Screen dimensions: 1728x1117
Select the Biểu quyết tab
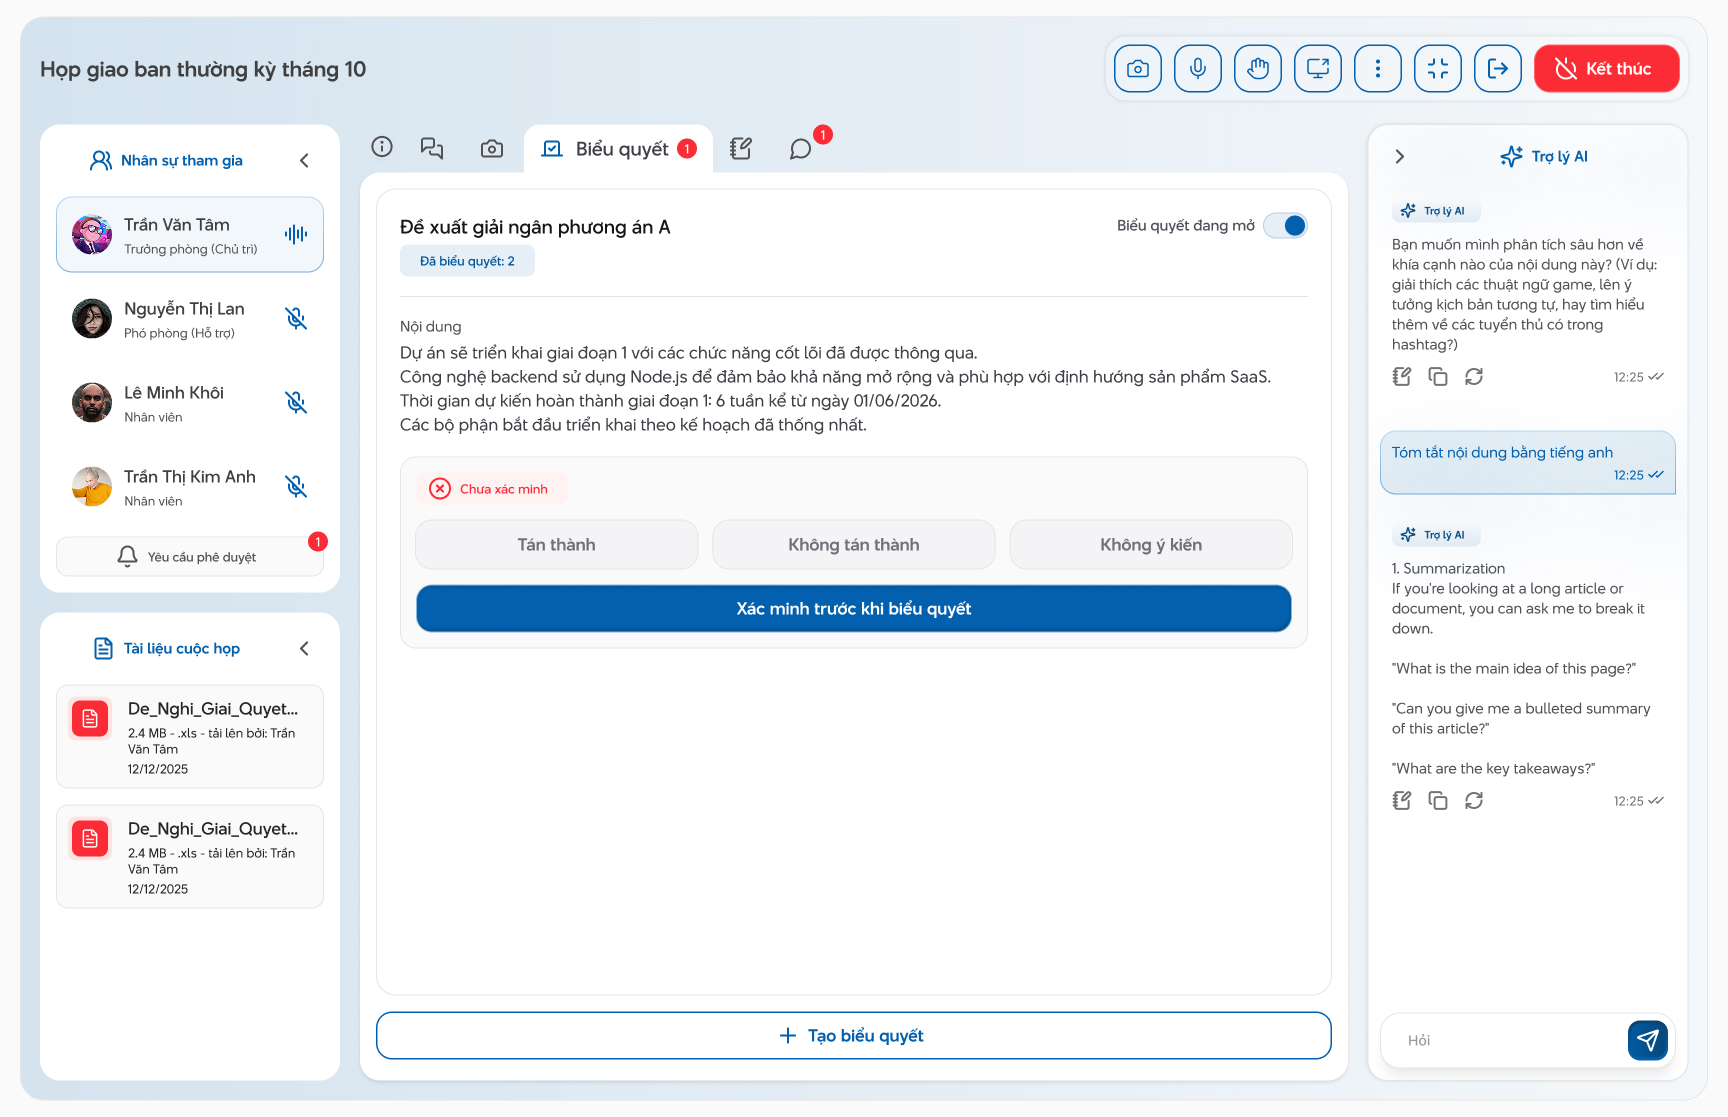point(619,149)
